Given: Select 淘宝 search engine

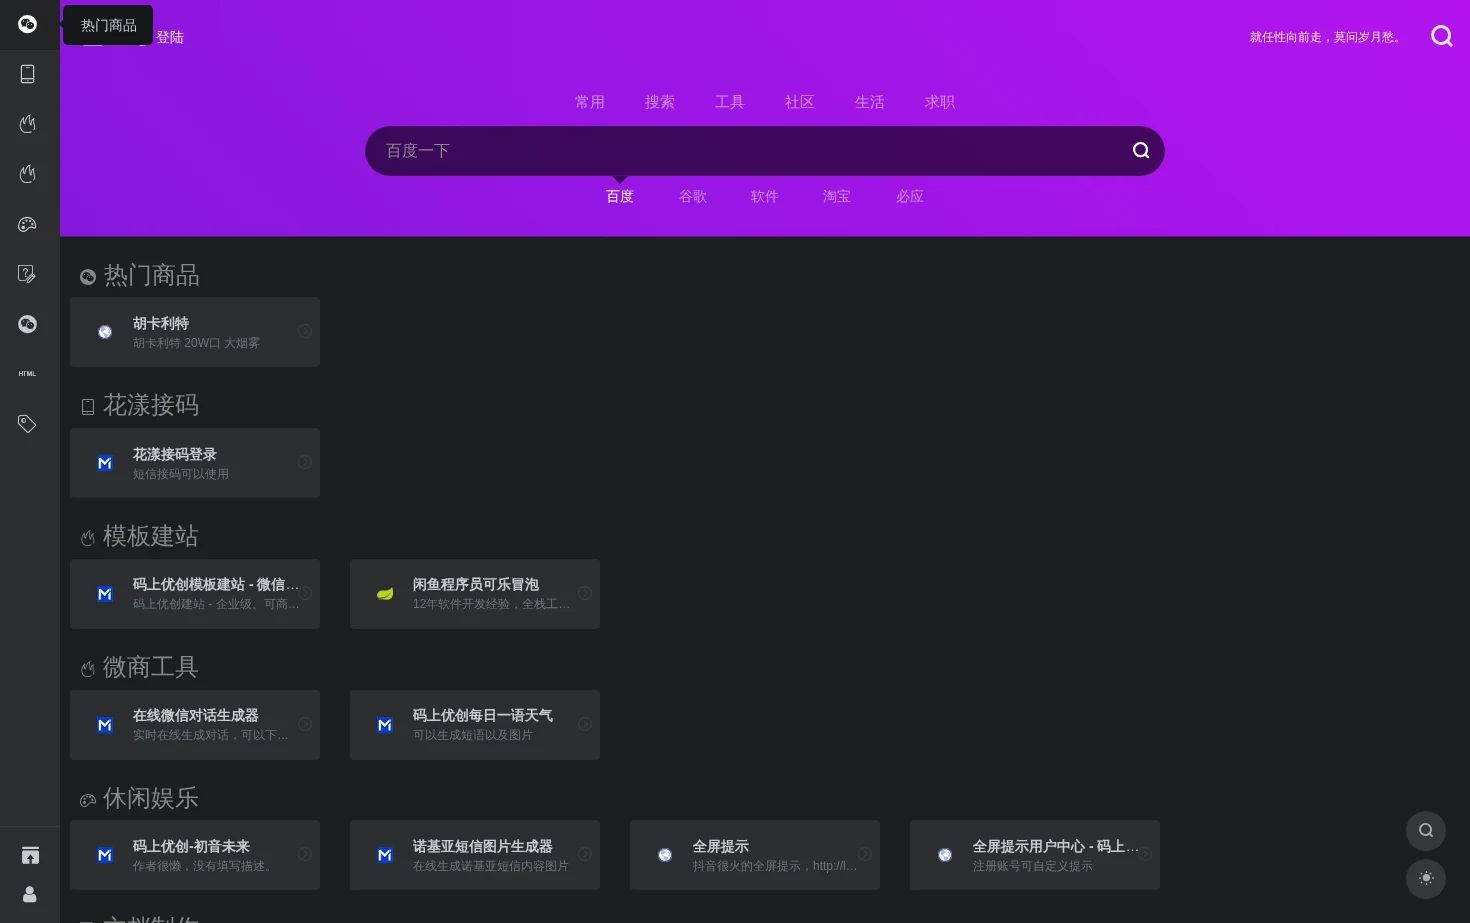Looking at the screenshot, I should (x=837, y=197).
